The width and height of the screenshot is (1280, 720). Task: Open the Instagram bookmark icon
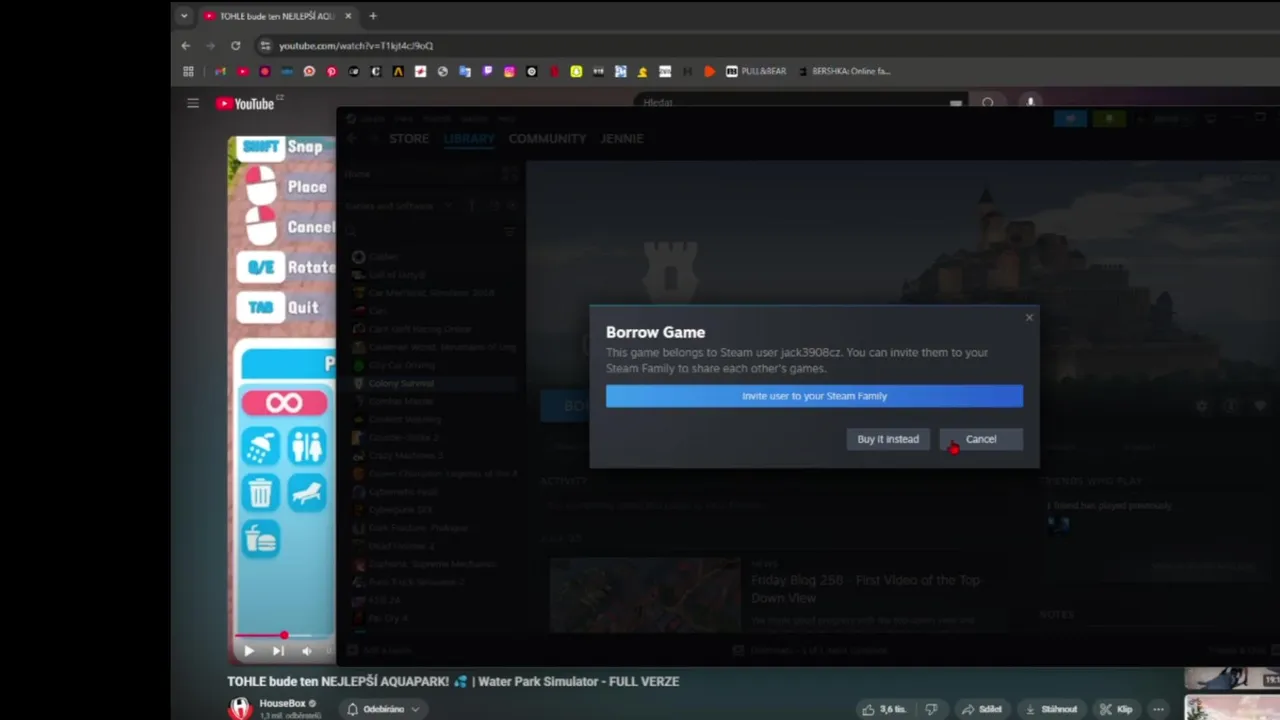(509, 71)
